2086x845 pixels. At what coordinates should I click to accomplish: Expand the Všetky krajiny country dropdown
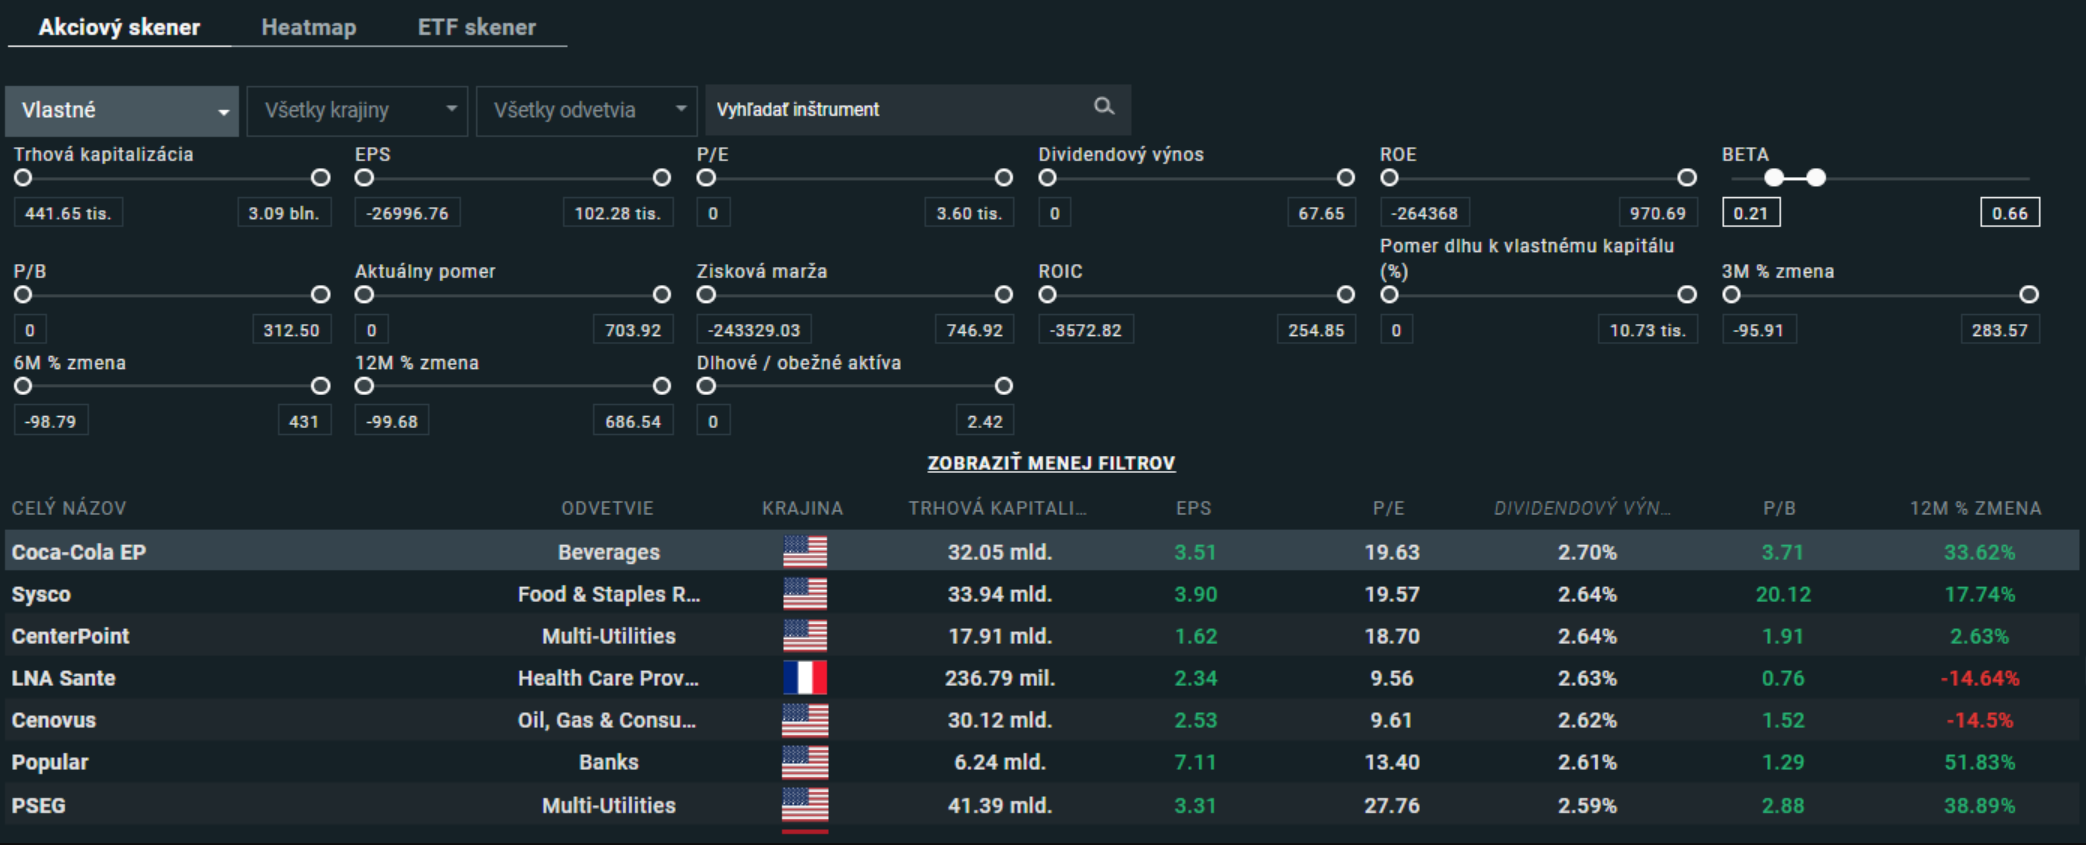pos(357,110)
